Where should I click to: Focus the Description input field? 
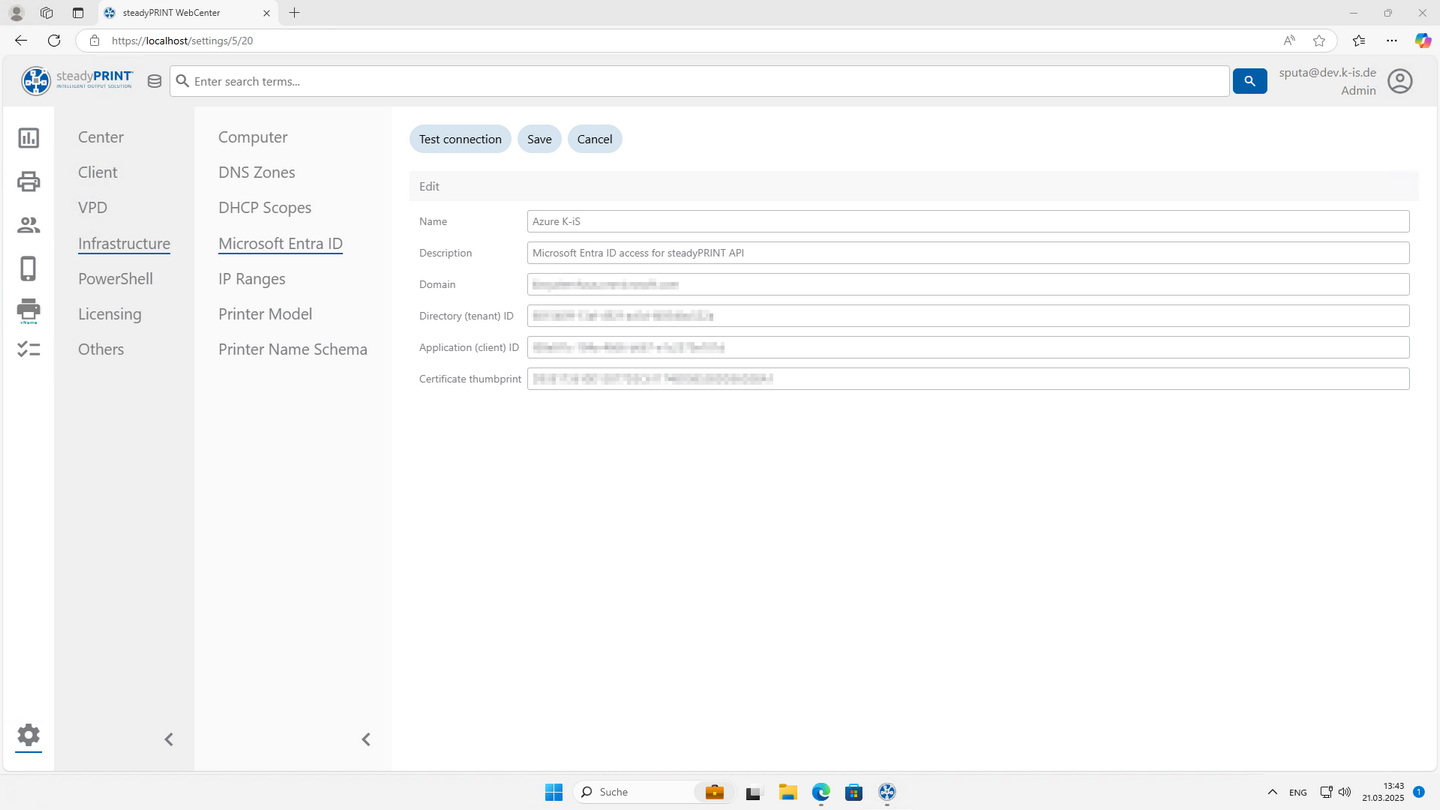[968, 253]
